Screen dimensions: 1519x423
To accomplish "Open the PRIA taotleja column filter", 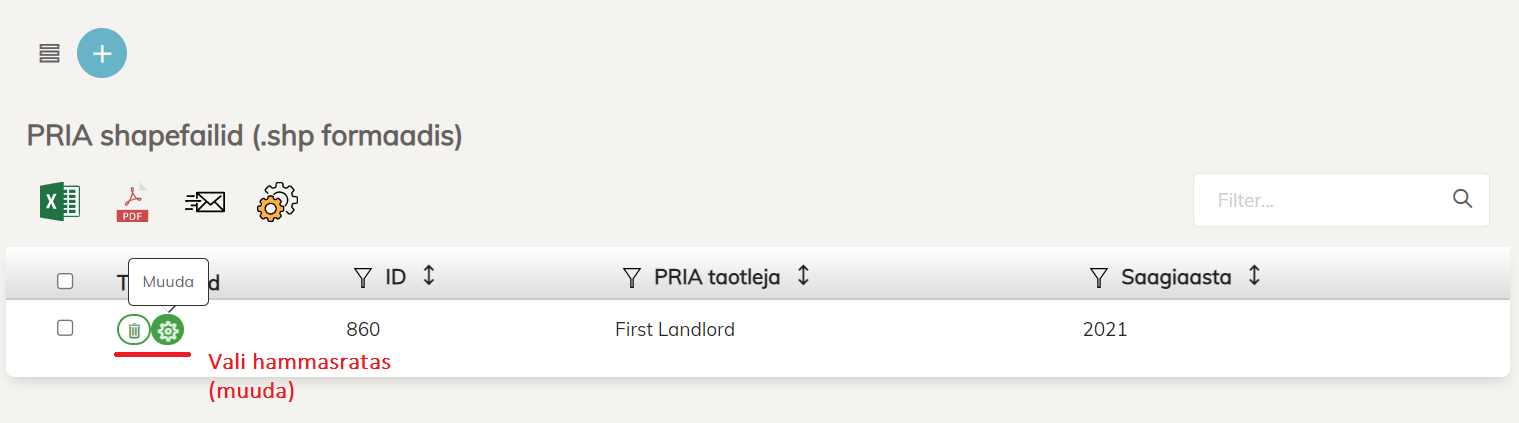I will [x=631, y=277].
